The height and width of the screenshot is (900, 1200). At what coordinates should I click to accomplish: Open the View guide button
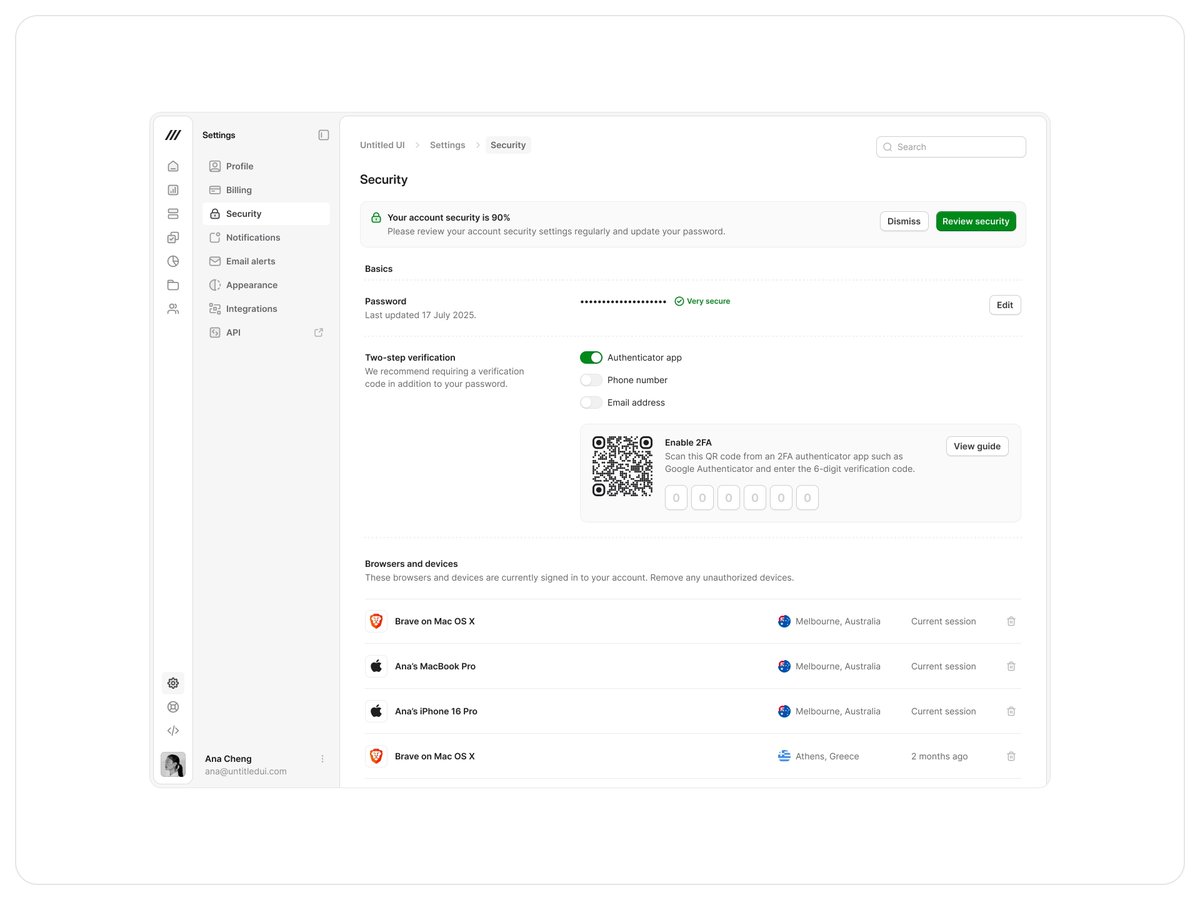click(x=977, y=447)
